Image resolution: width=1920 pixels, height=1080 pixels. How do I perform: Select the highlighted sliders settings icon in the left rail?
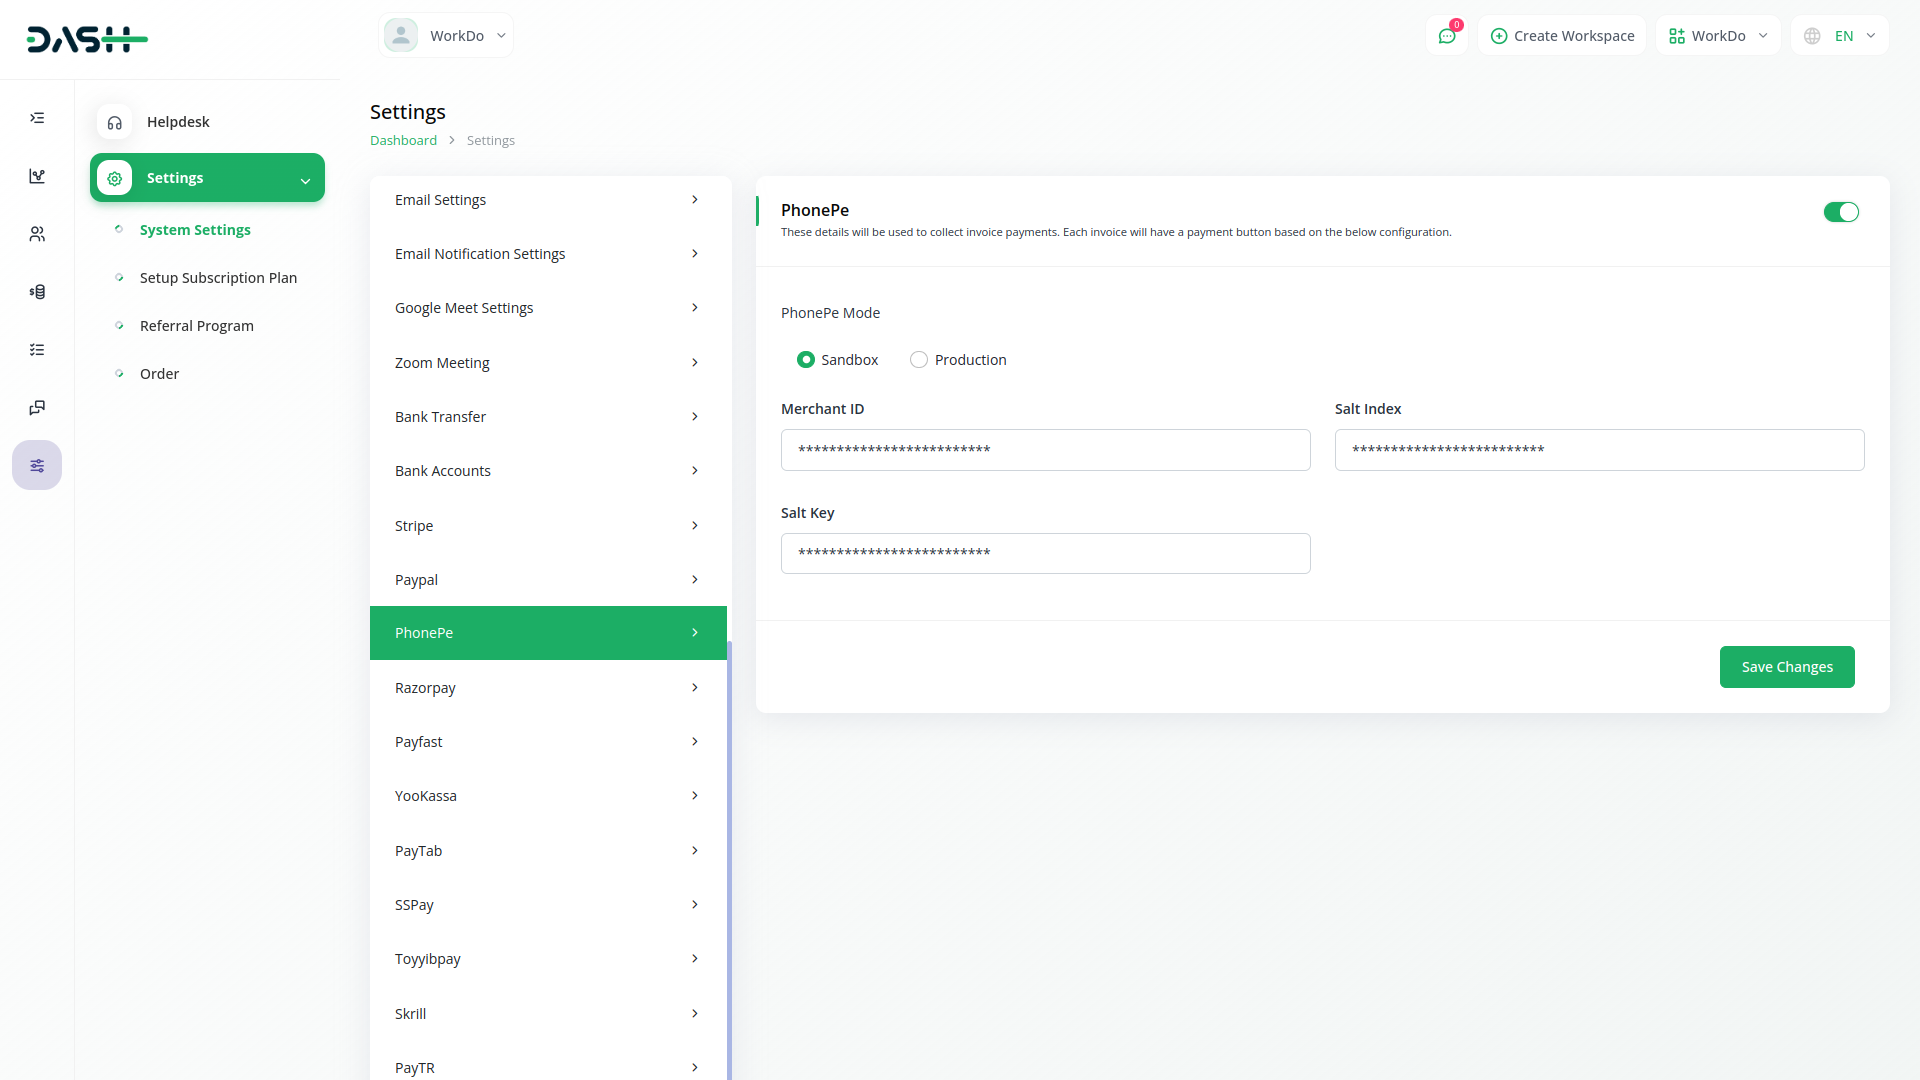37,466
